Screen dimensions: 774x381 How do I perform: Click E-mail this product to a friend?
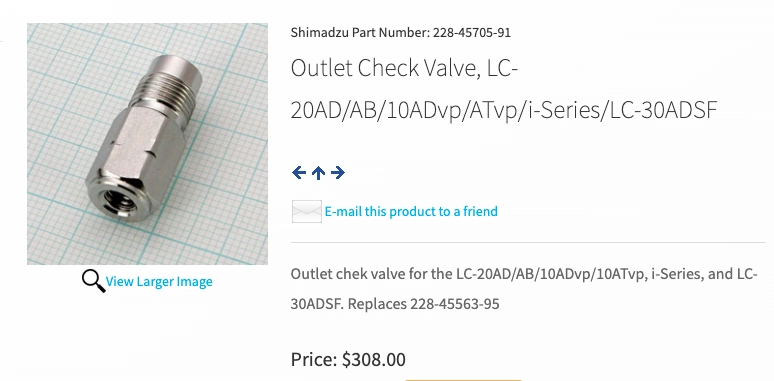coord(411,211)
